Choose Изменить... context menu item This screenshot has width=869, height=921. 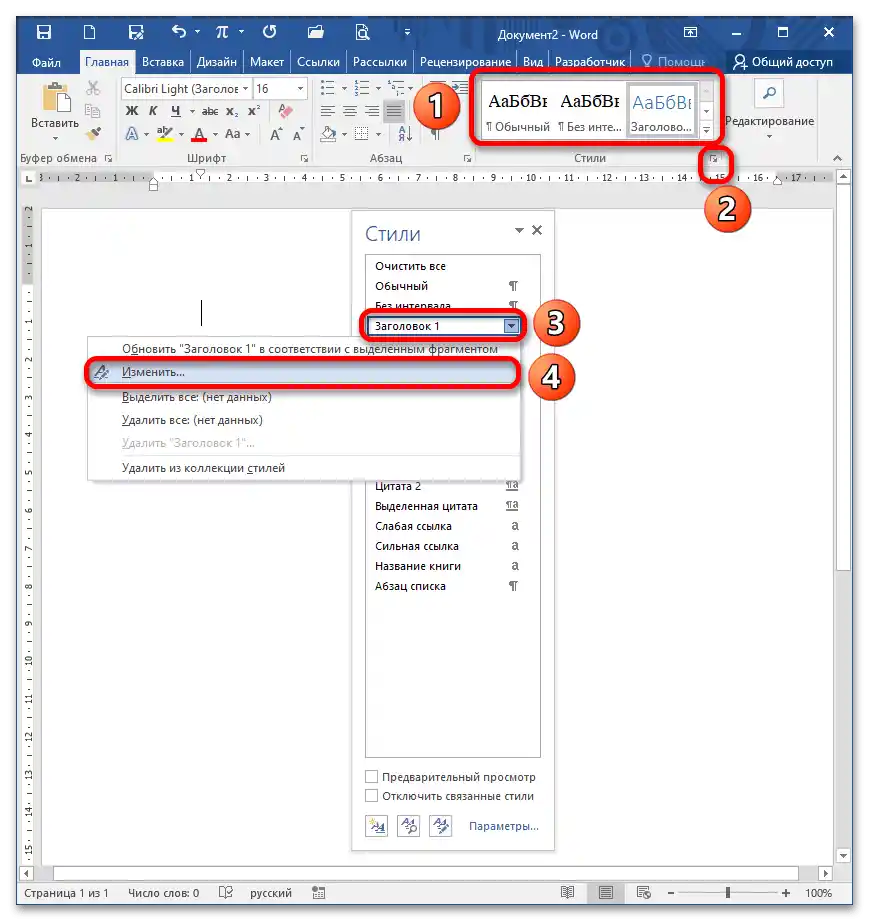coord(303,372)
